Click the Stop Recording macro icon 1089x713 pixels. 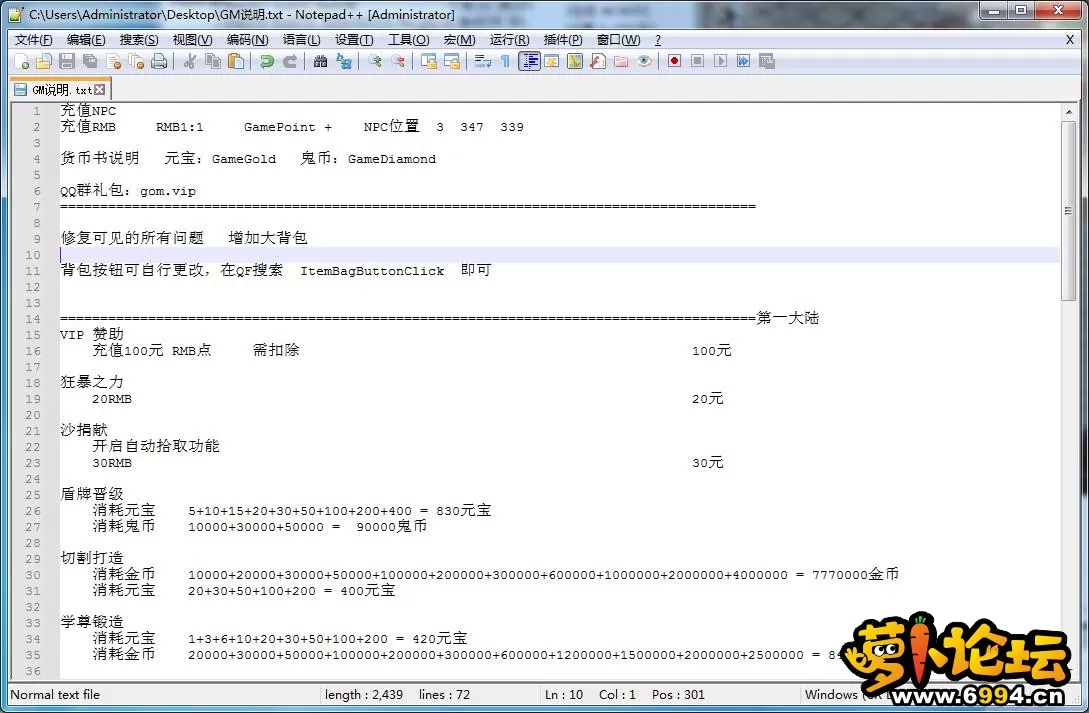[x=697, y=62]
